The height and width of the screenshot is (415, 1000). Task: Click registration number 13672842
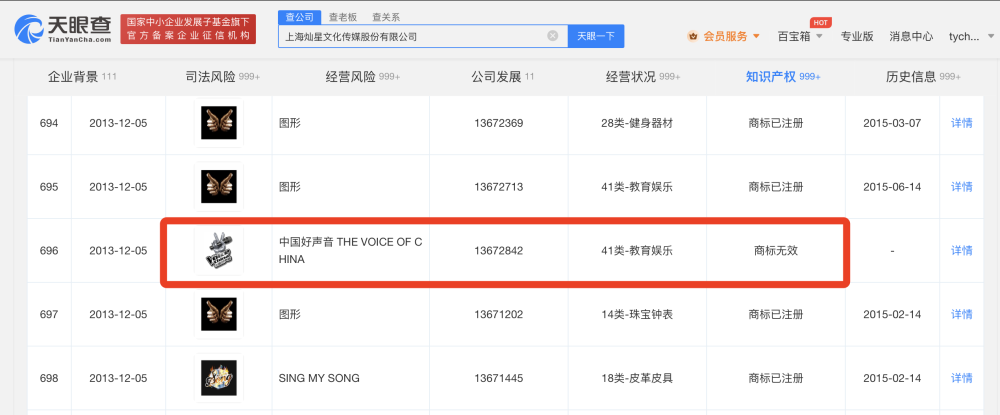(499, 251)
